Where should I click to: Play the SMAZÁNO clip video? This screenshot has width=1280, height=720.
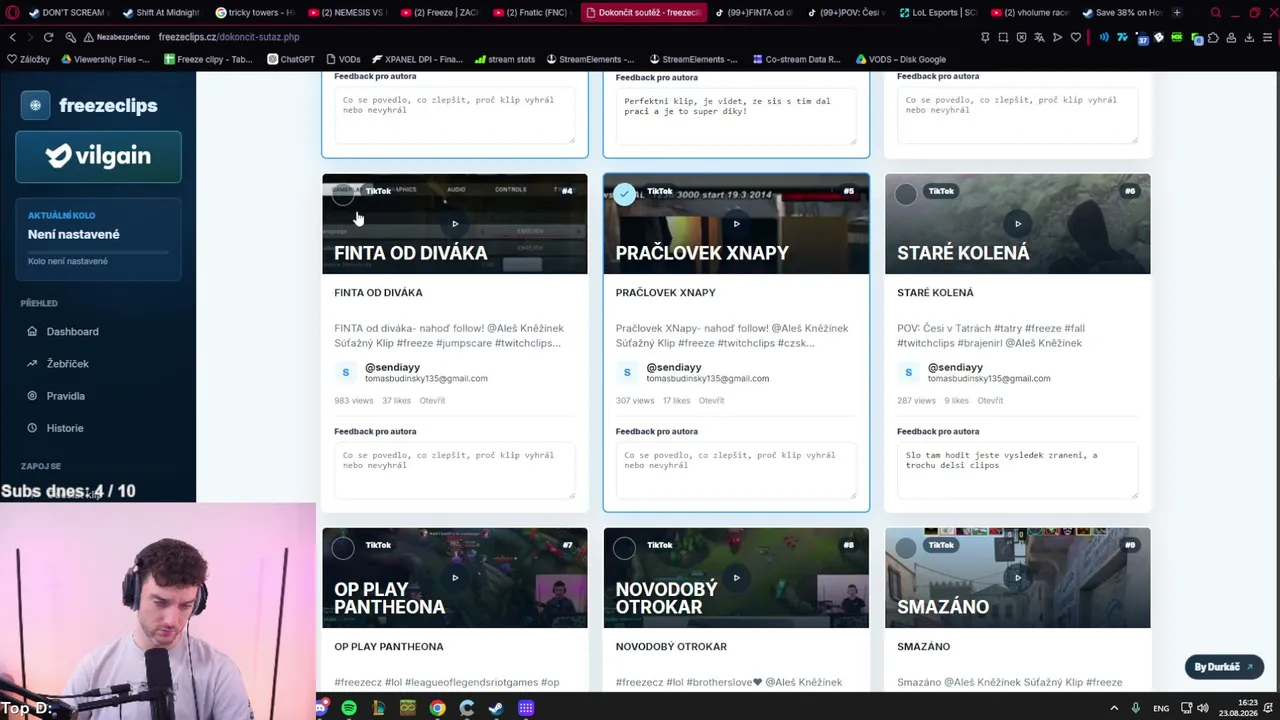1018,577
